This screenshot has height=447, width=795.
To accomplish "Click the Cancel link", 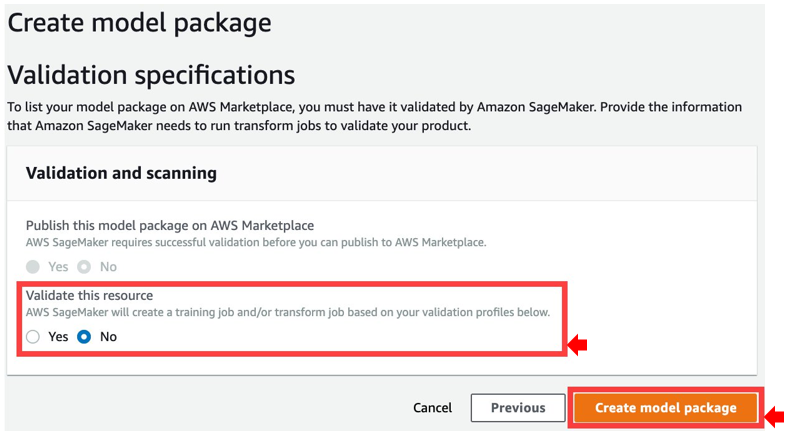I will coord(432,408).
